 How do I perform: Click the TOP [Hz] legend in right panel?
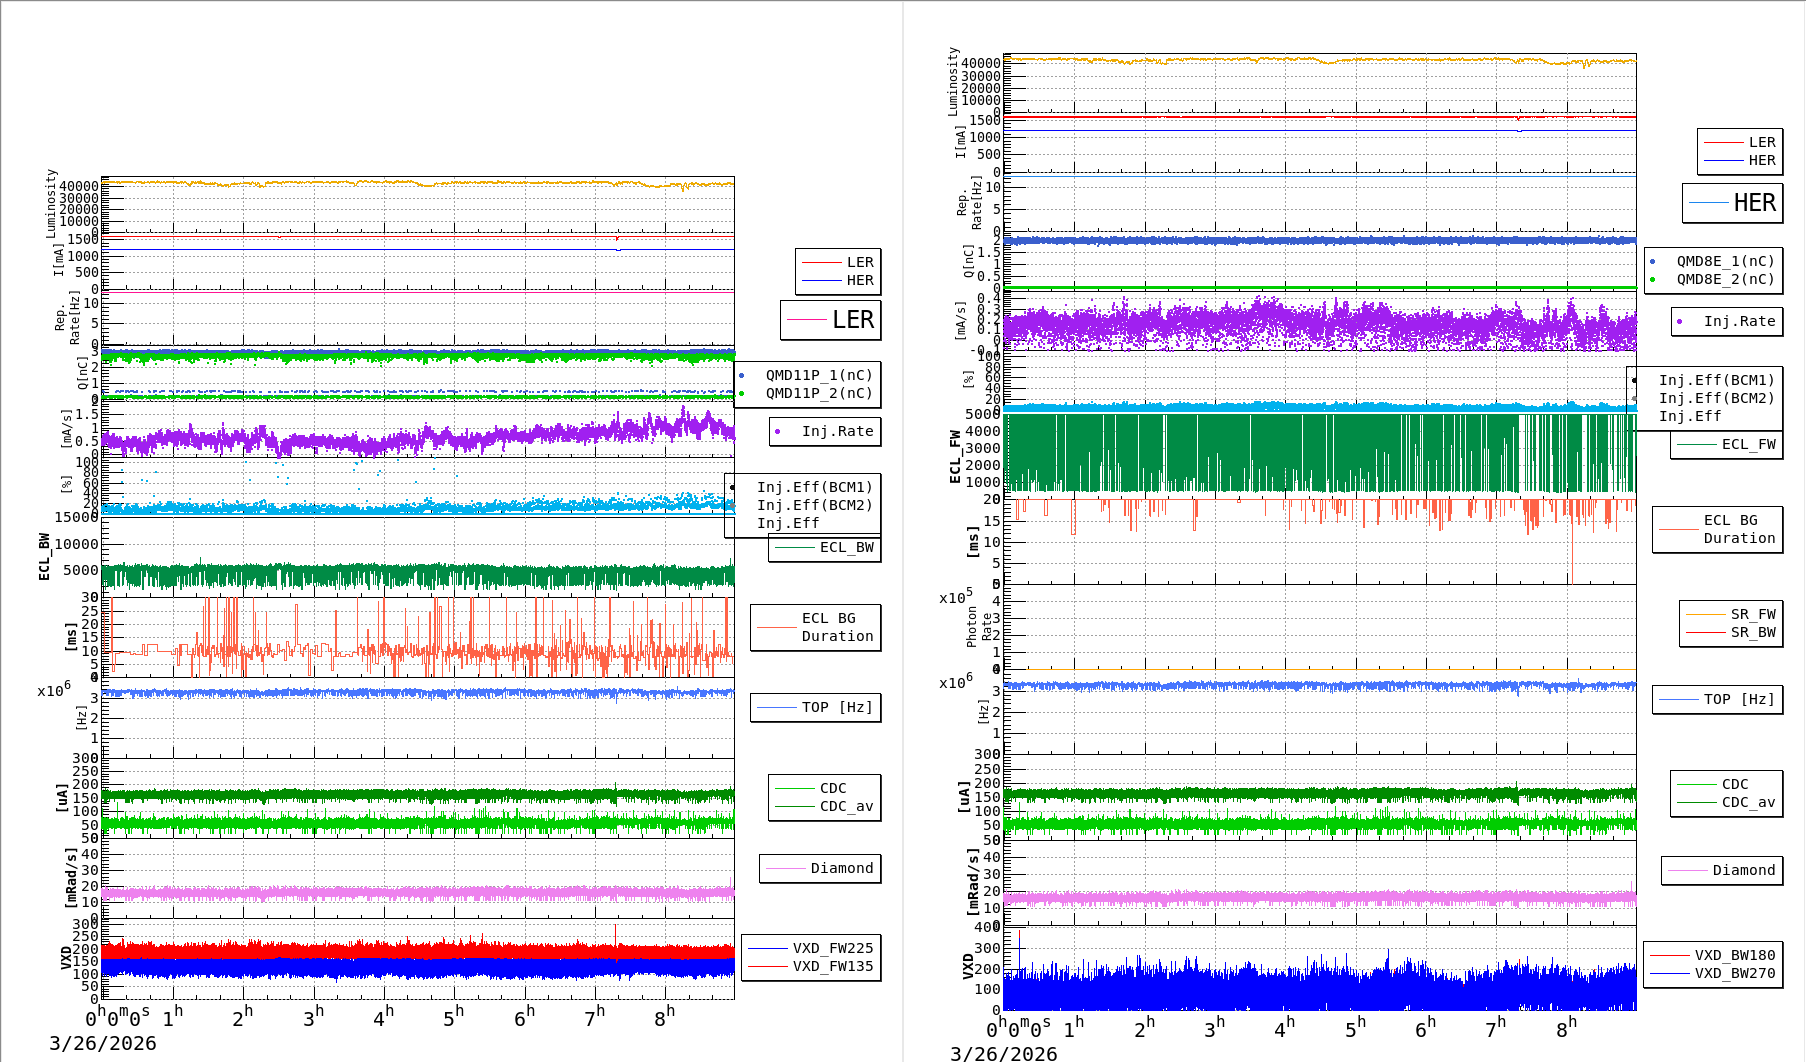(1739, 699)
